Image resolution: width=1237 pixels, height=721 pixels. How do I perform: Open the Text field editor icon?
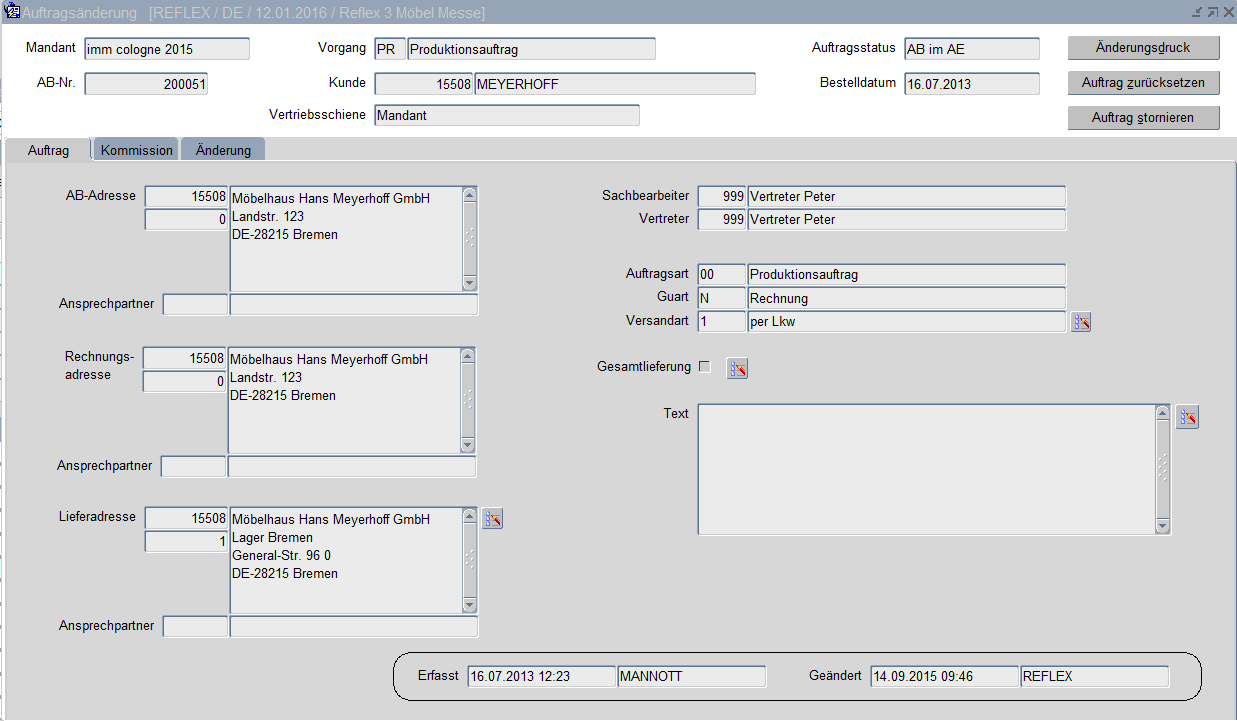(x=1187, y=418)
